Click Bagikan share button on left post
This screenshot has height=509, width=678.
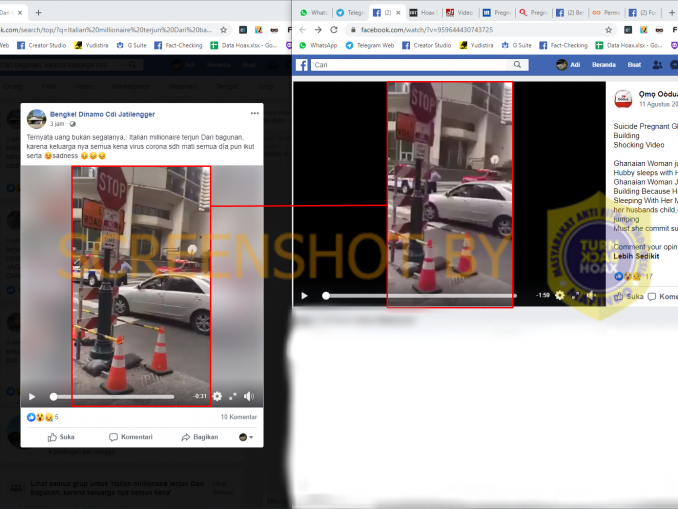point(199,437)
